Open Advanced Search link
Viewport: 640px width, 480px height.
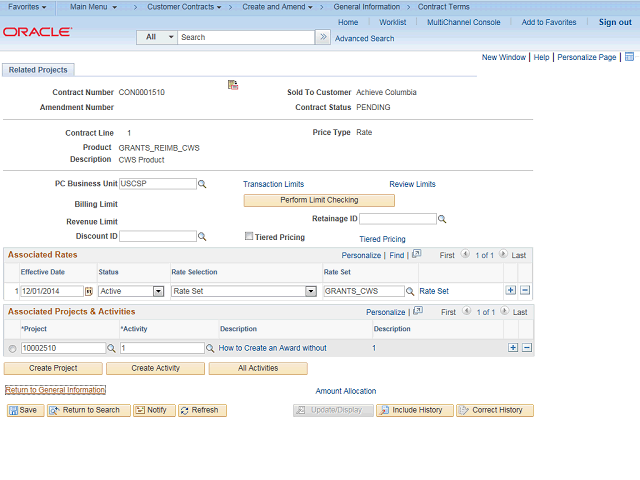click(x=364, y=38)
